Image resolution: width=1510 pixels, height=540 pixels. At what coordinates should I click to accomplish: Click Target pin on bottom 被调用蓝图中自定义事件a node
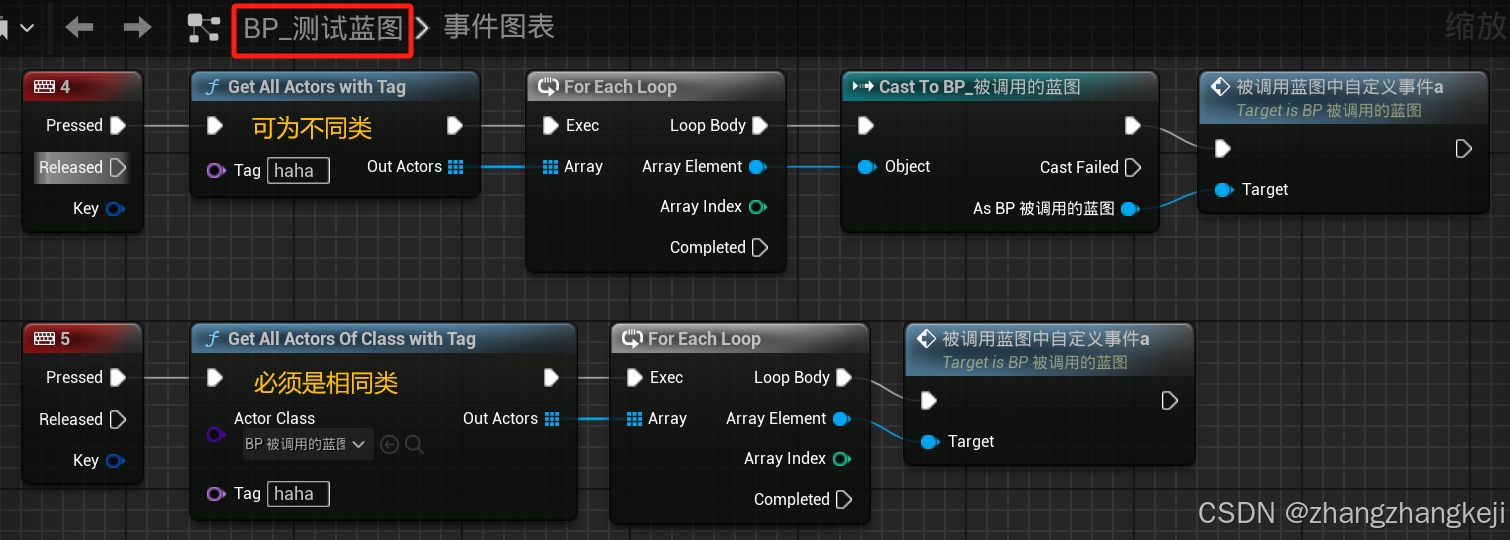pyautogui.click(x=929, y=441)
